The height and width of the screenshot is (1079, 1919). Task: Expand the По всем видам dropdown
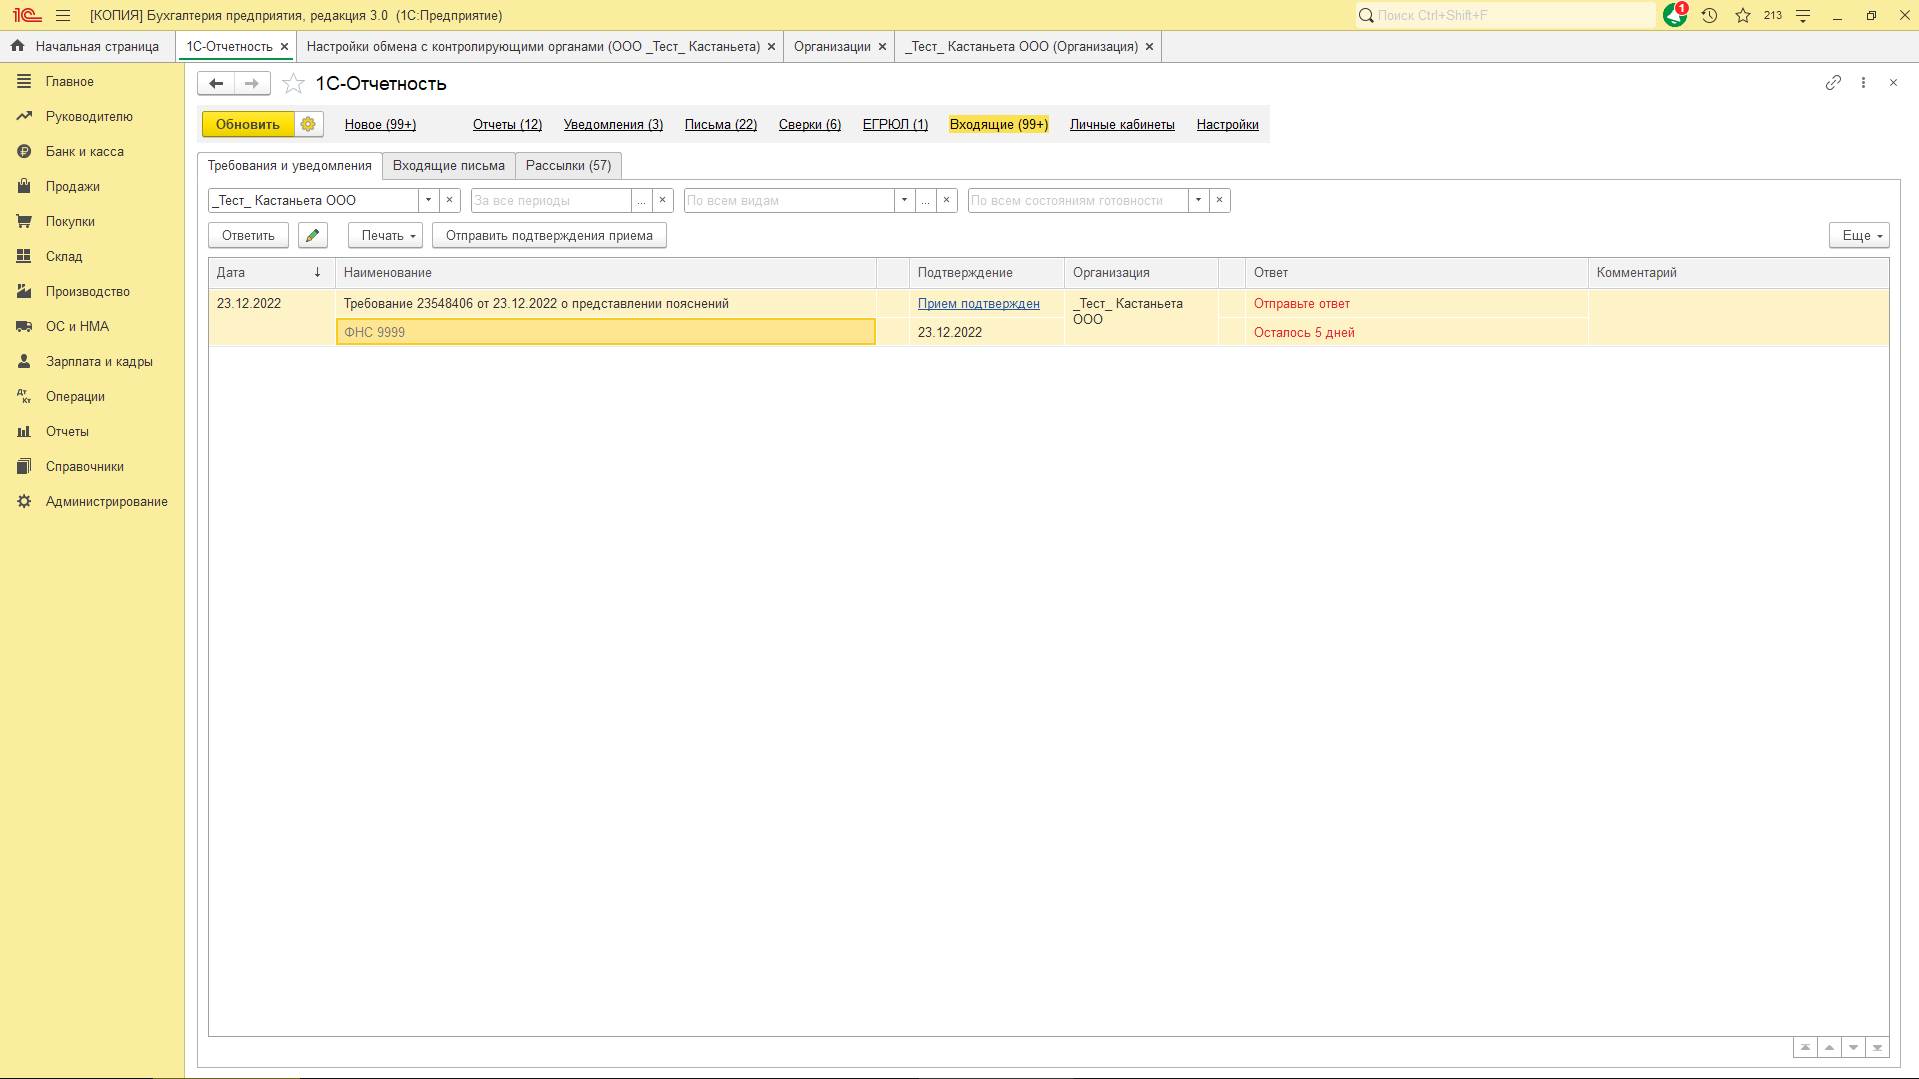click(x=904, y=200)
